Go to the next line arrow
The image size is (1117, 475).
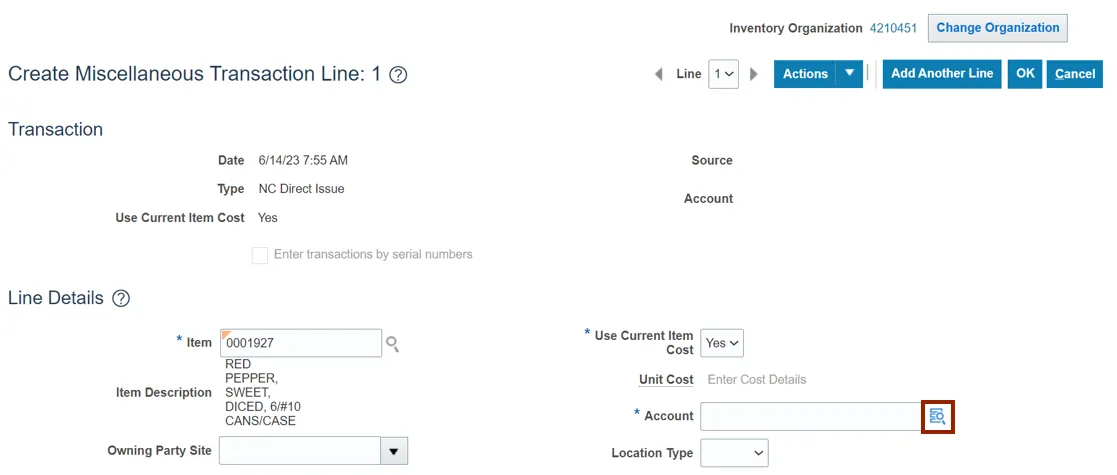coord(754,74)
